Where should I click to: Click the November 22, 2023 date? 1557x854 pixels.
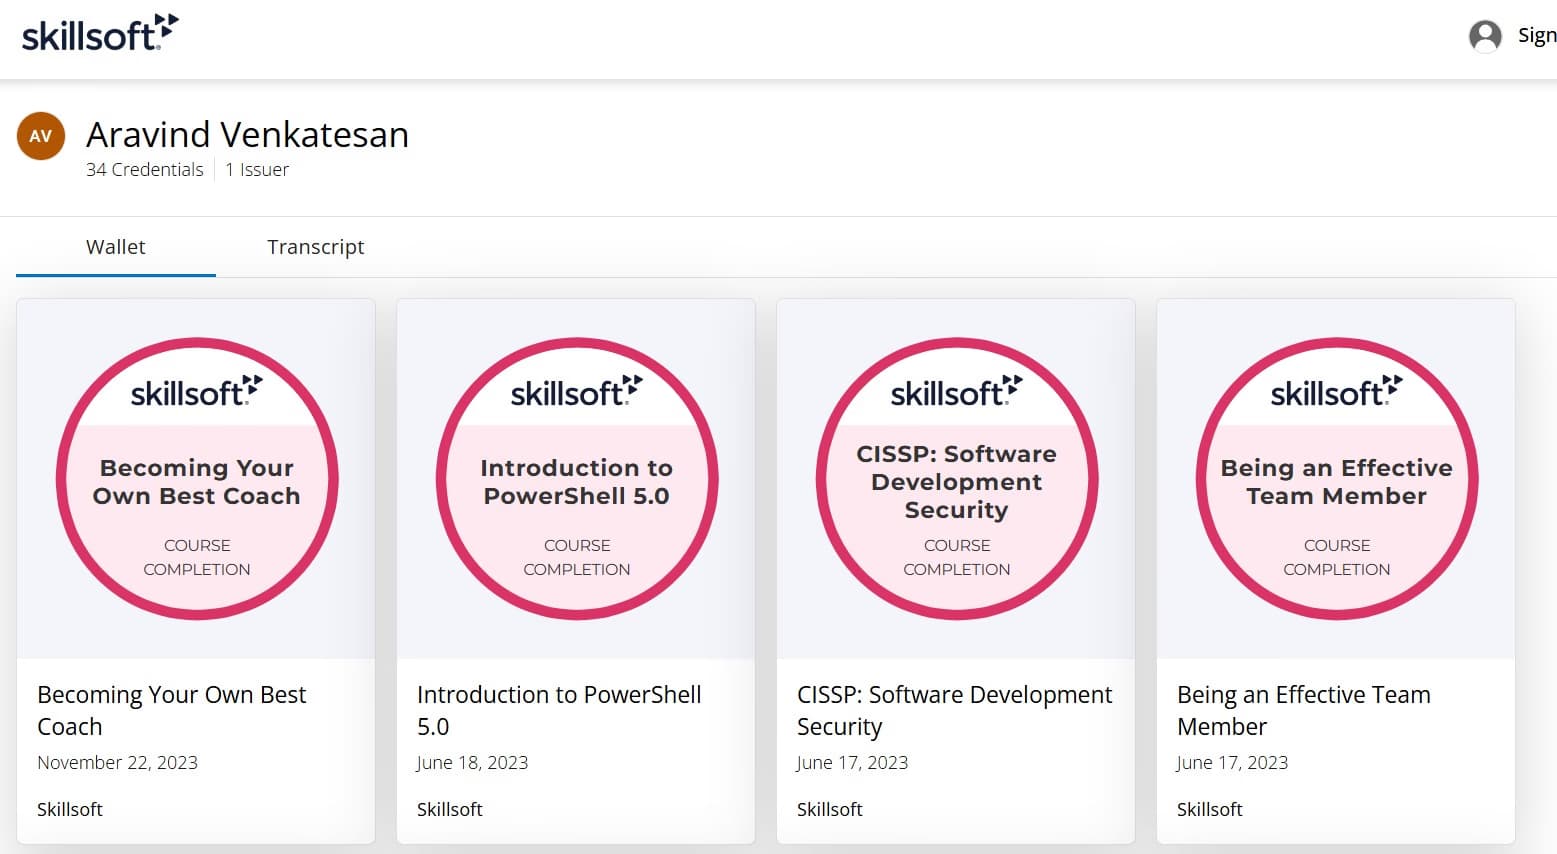point(117,763)
